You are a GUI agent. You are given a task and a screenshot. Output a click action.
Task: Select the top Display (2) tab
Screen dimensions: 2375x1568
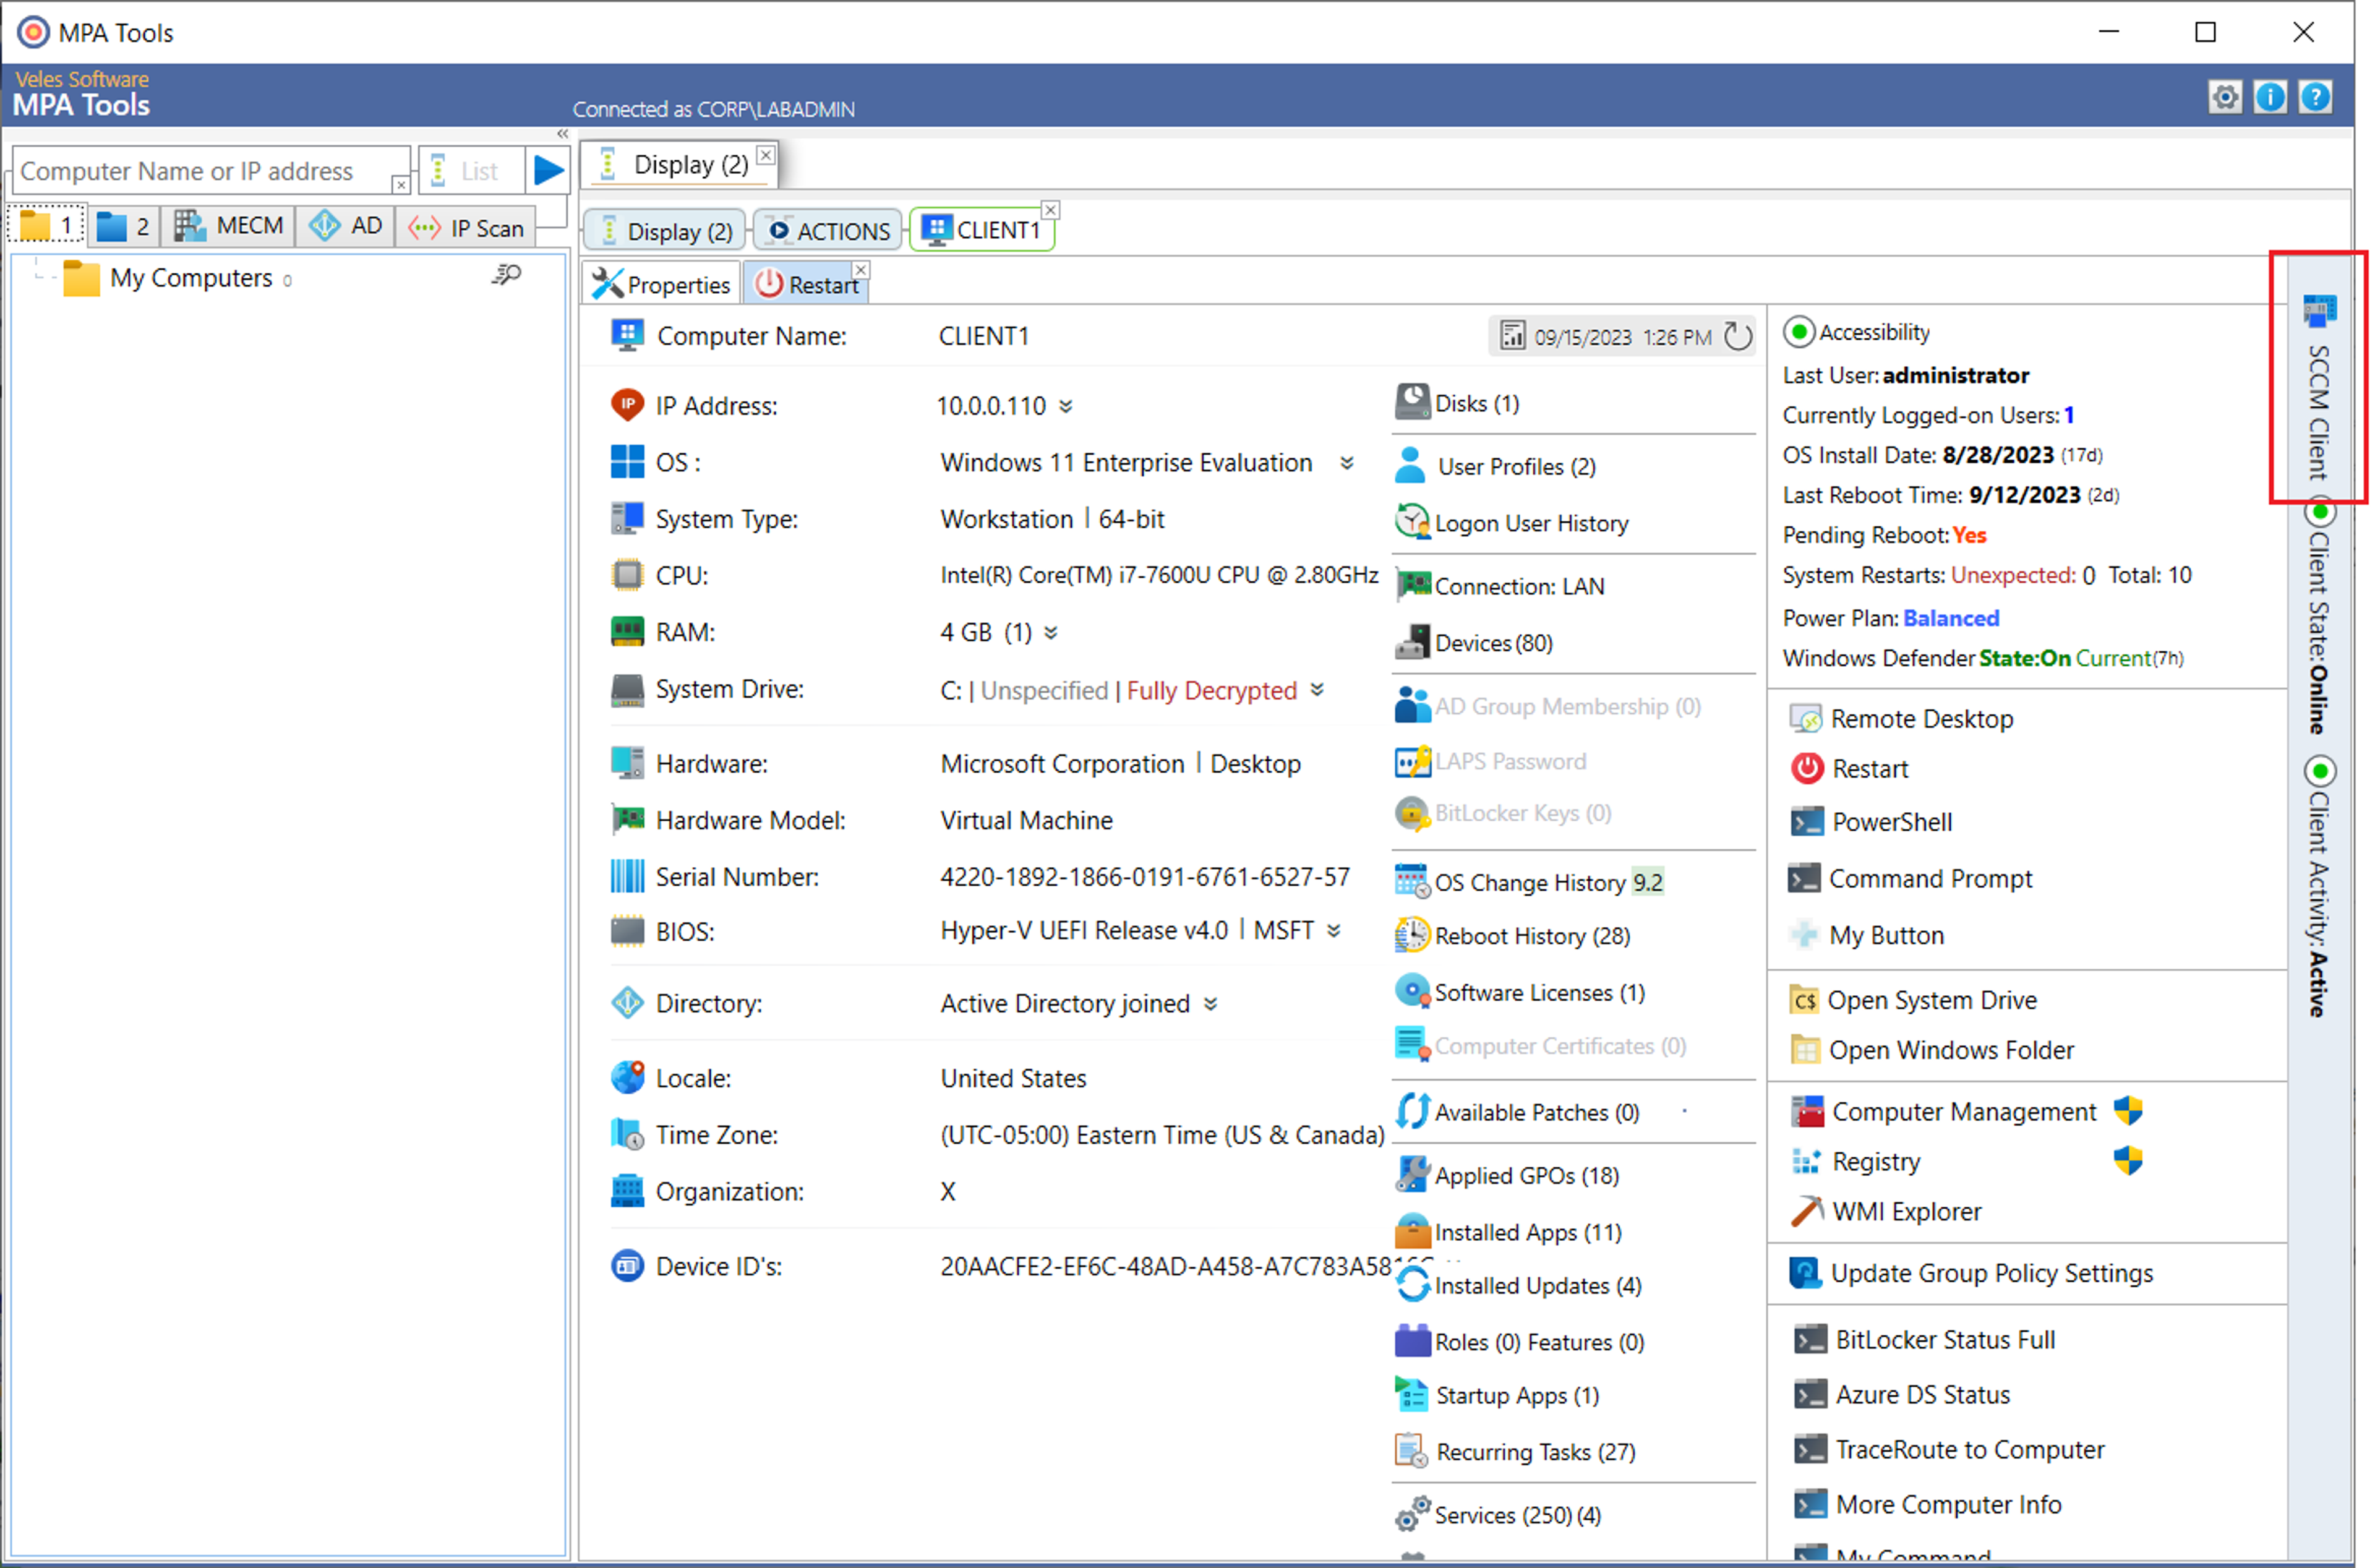click(679, 164)
